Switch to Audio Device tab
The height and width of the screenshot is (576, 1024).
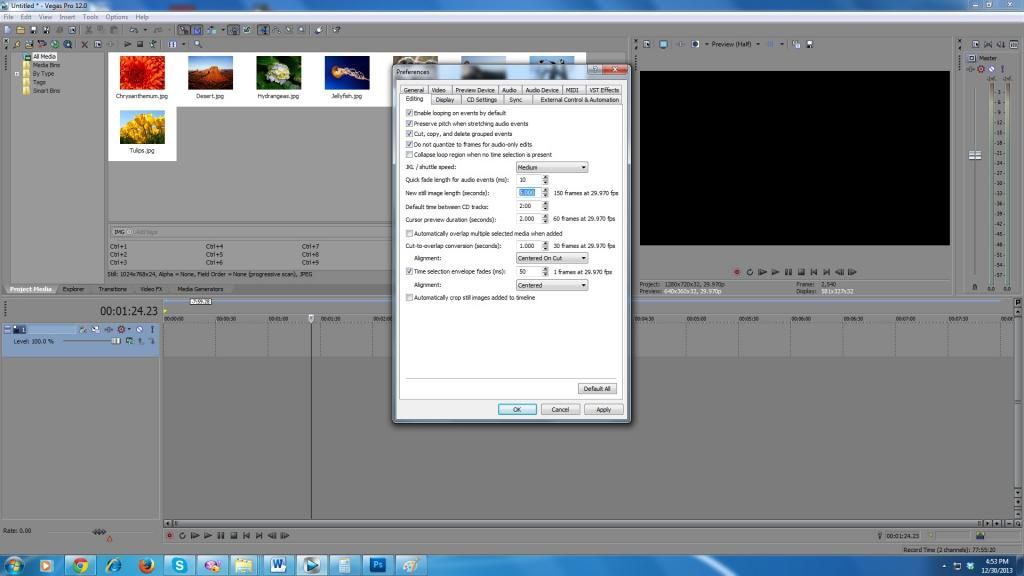(542, 90)
